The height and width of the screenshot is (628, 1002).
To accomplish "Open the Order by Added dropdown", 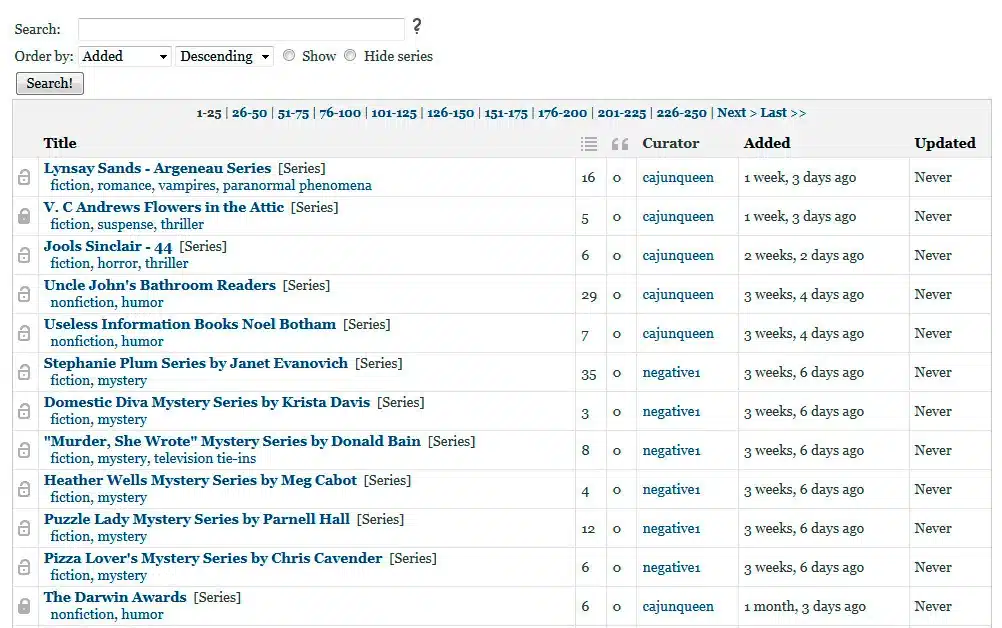I will (125, 56).
